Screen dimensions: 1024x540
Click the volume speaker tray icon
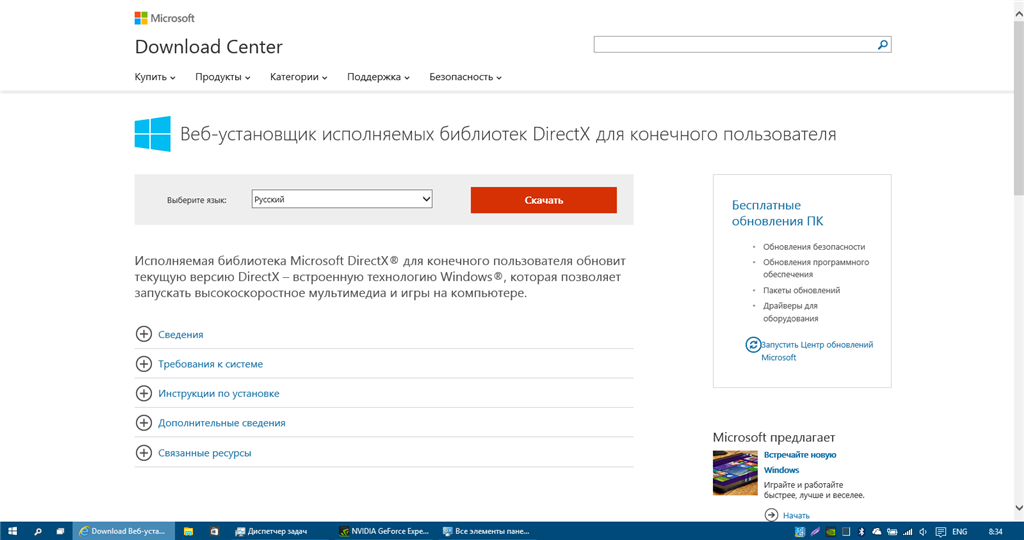click(923, 532)
